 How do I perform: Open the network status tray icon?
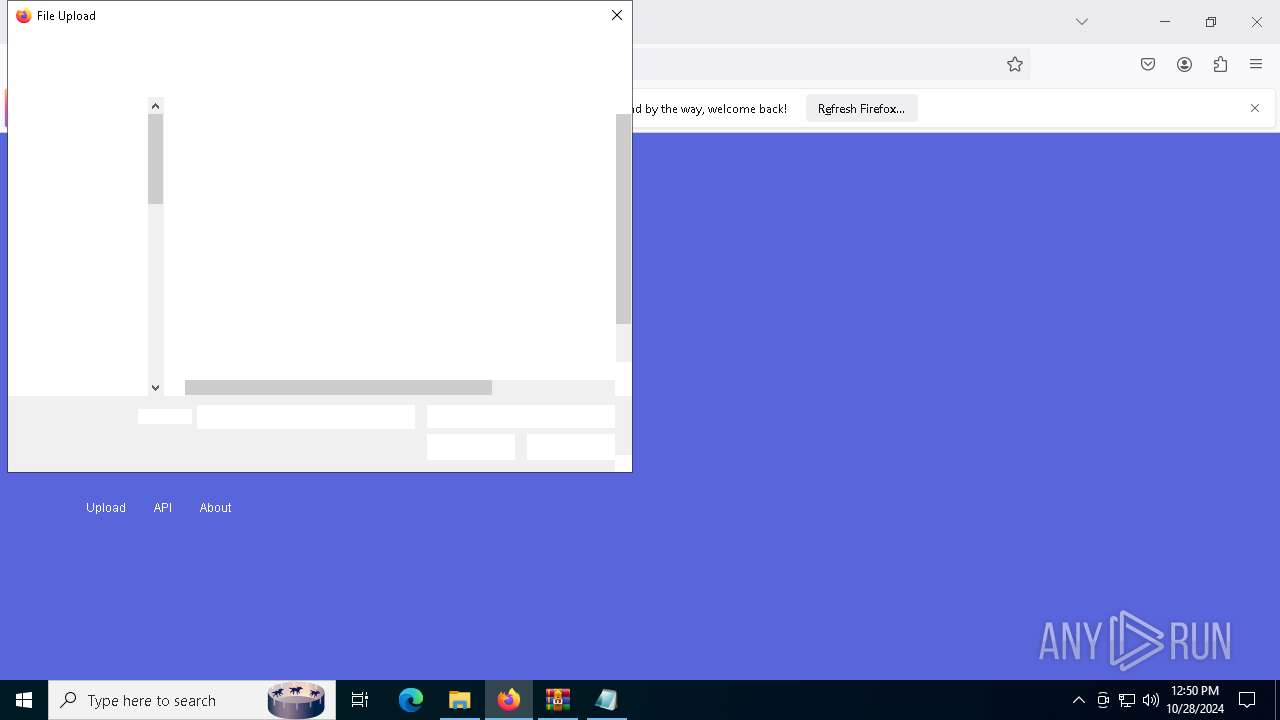(x=1127, y=700)
